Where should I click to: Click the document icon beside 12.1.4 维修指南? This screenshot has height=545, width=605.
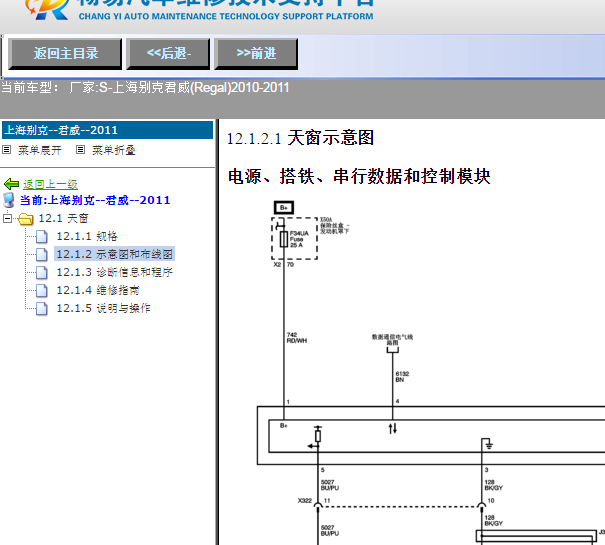(42, 291)
